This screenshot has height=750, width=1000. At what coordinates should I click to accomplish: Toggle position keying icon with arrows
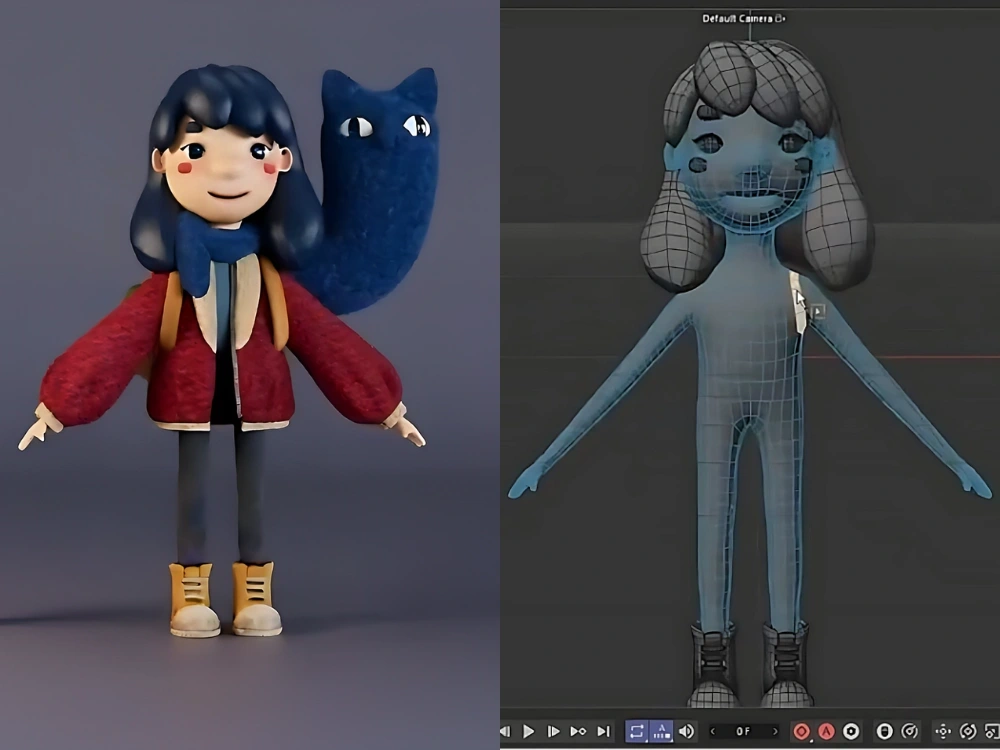(943, 731)
